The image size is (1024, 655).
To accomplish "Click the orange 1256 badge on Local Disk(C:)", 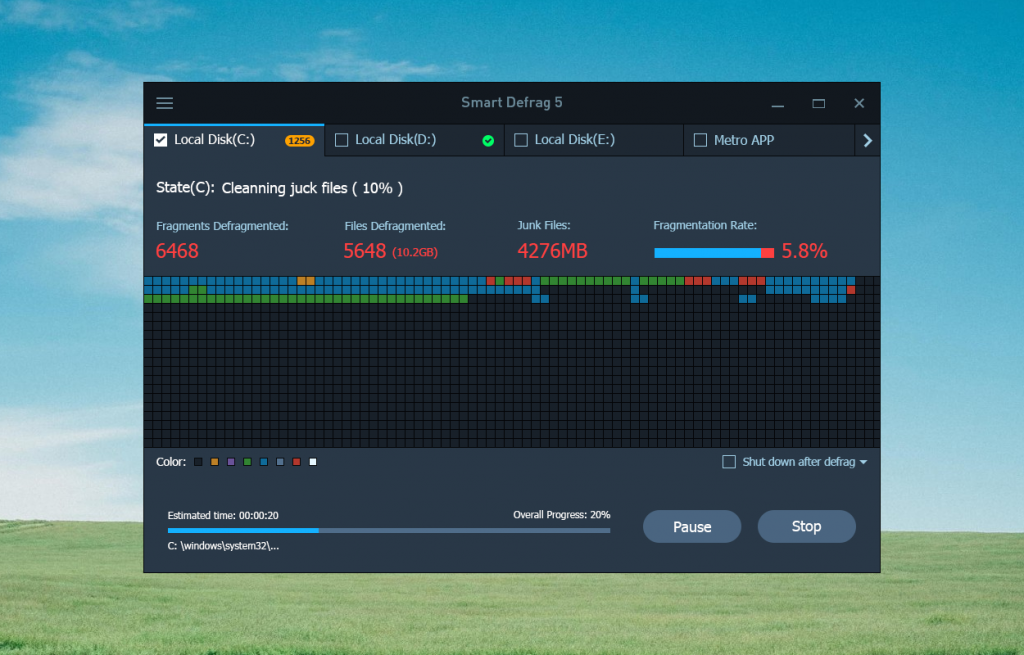I will (x=300, y=140).
